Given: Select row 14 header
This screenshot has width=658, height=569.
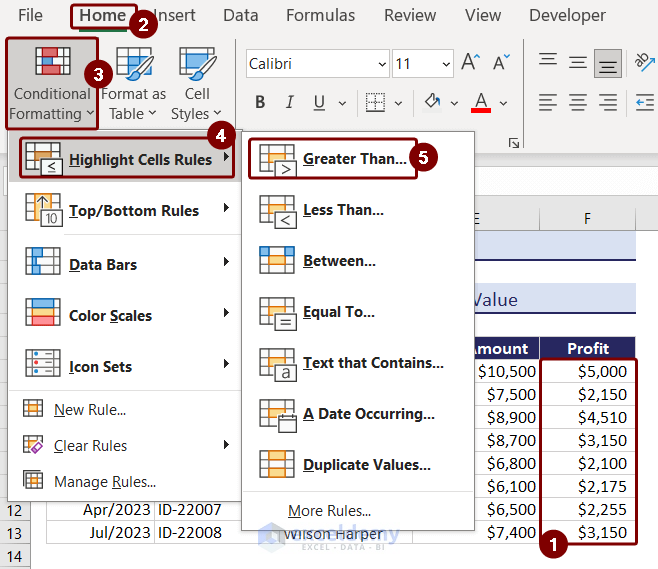Looking at the screenshot, I should point(15,556).
